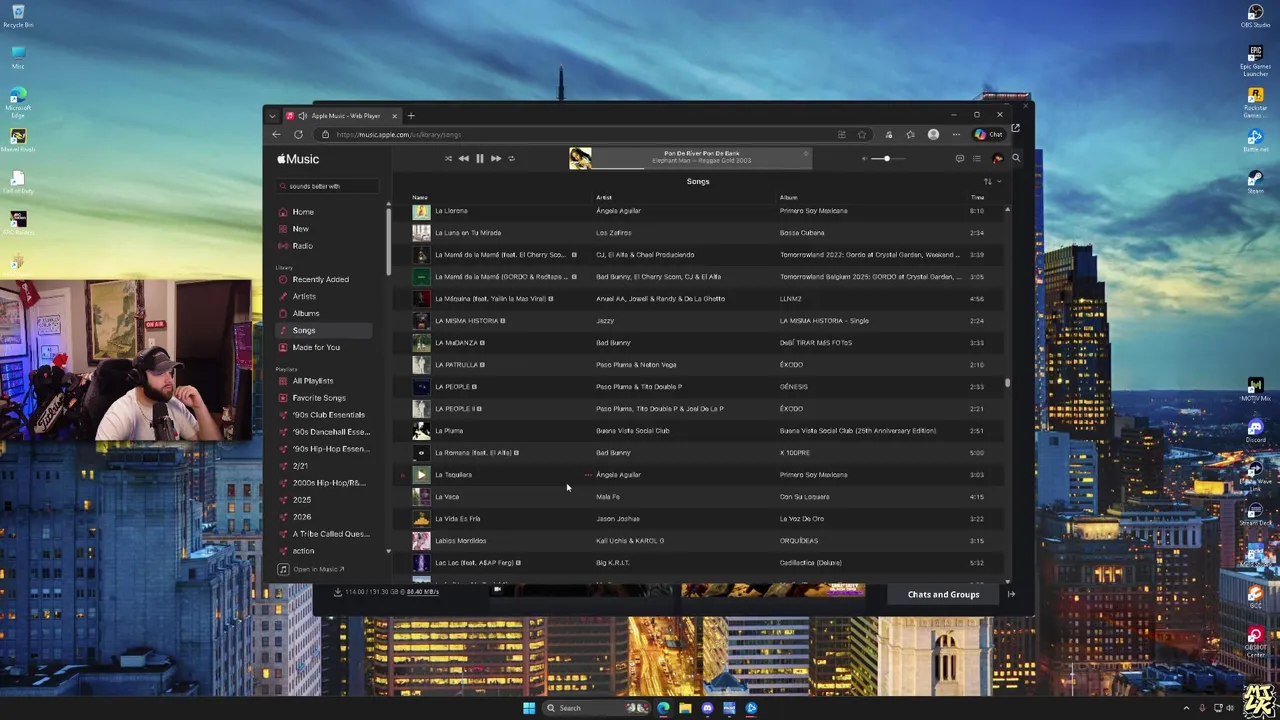Favorite the playing song with the star
Screen dimensions: 1280x720
[805, 154]
